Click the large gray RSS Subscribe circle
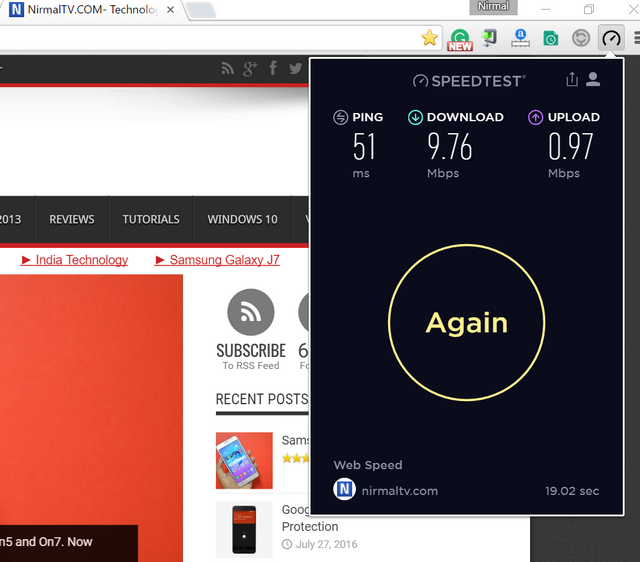Viewport: 640px width, 562px height. pyautogui.click(x=251, y=312)
